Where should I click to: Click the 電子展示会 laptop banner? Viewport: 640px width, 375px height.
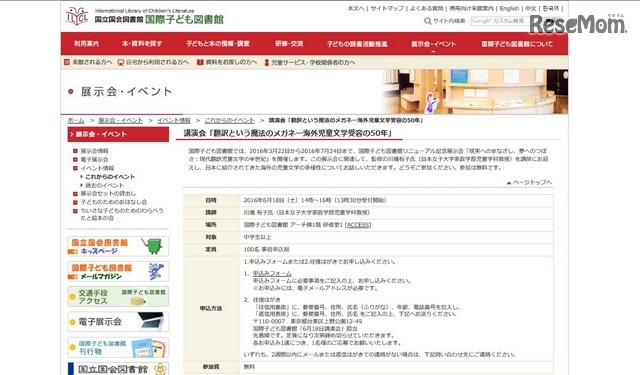tap(118, 322)
